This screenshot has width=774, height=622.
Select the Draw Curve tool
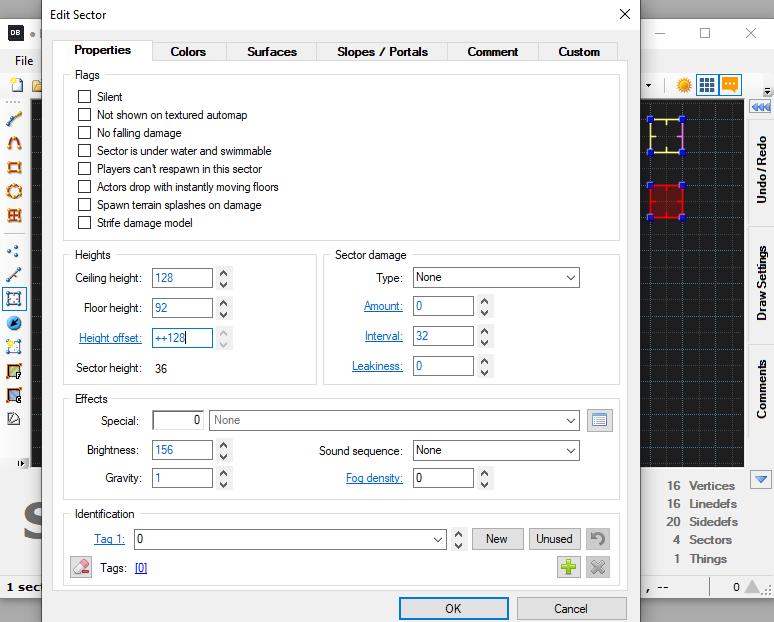coord(14,143)
